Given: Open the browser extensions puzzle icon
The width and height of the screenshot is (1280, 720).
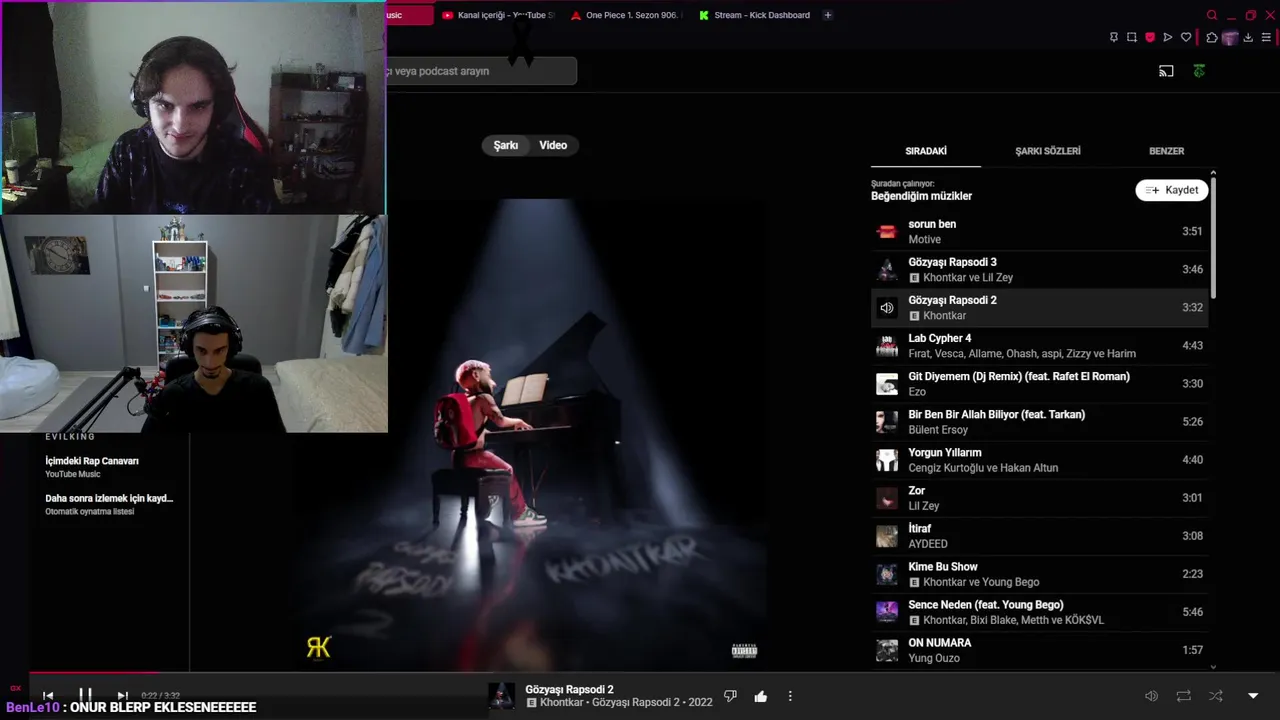Looking at the screenshot, I should [1212, 38].
